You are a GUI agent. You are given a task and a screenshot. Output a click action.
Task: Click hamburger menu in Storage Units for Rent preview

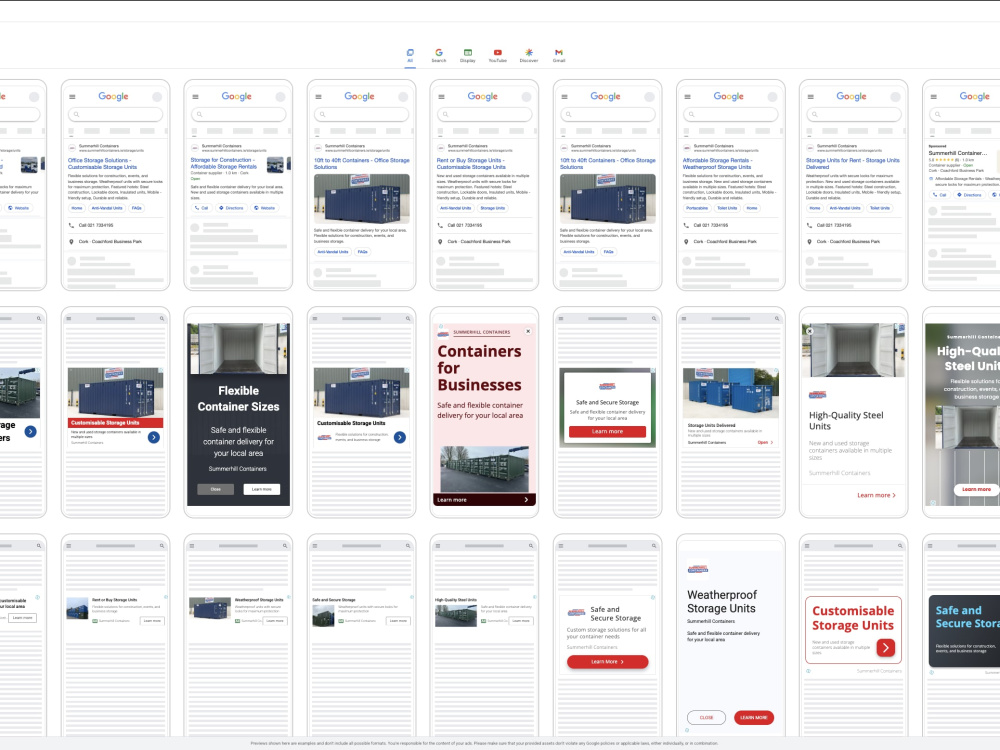point(811,97)
